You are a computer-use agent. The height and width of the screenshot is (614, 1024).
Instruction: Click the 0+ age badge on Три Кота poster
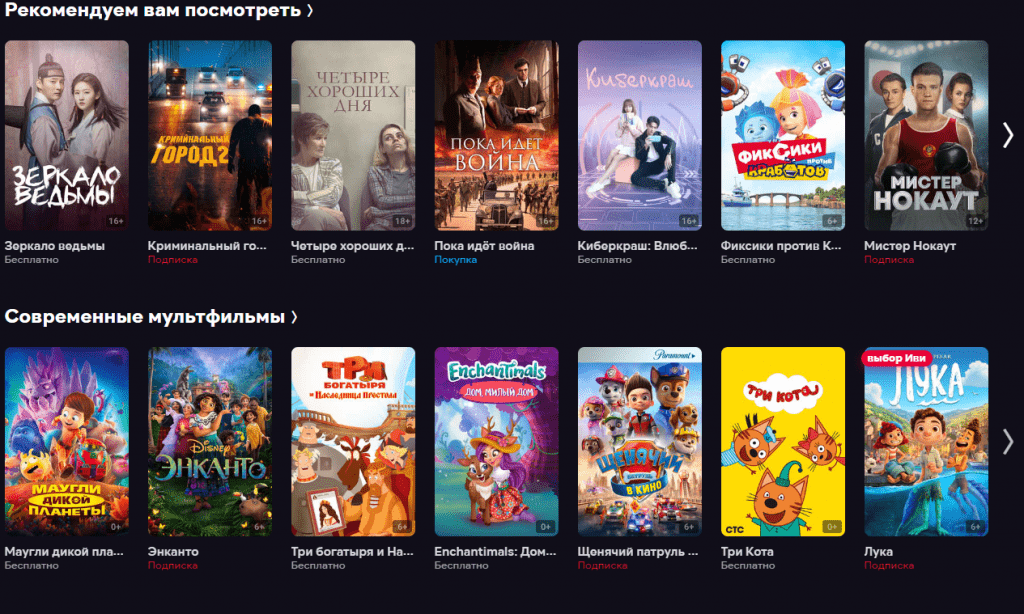point(832,526)
